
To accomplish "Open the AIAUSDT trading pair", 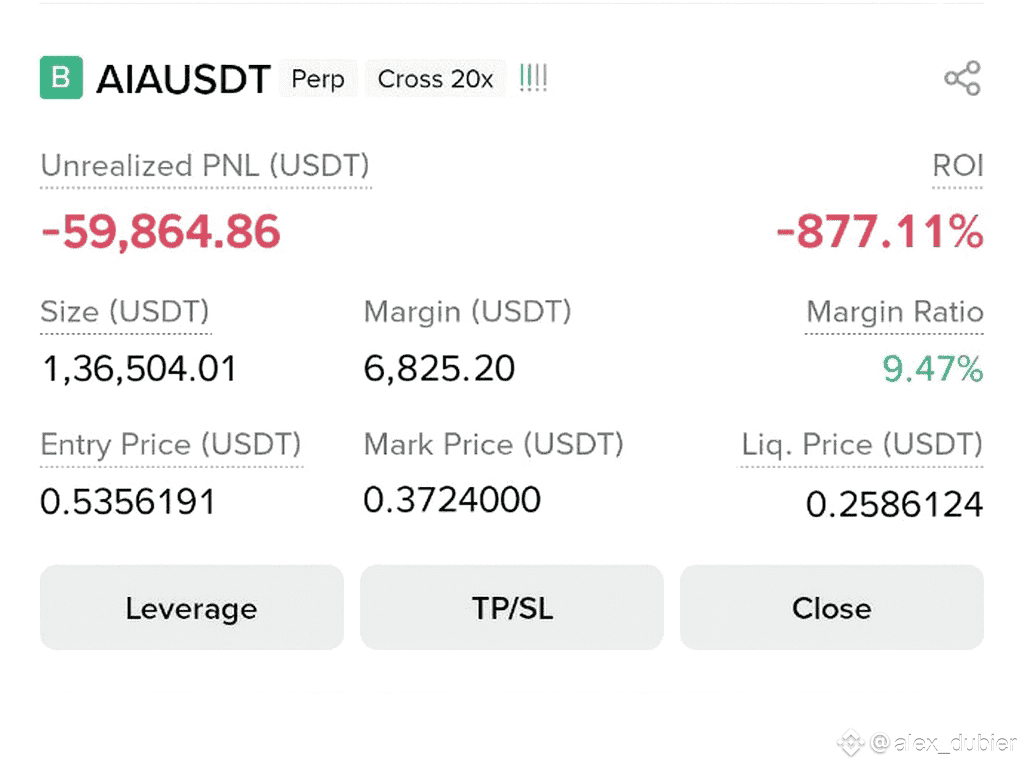I will tap(183, 79).
